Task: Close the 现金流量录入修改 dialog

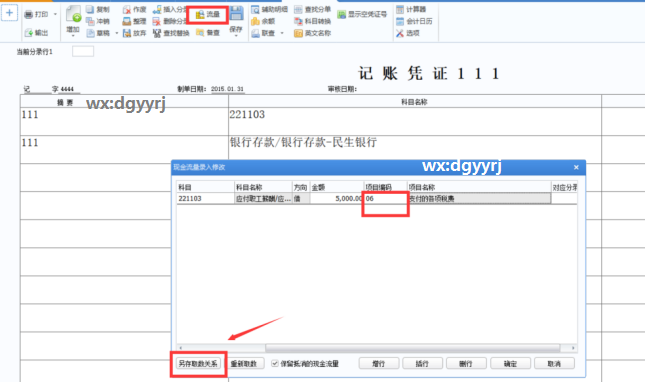Action: 576,167
